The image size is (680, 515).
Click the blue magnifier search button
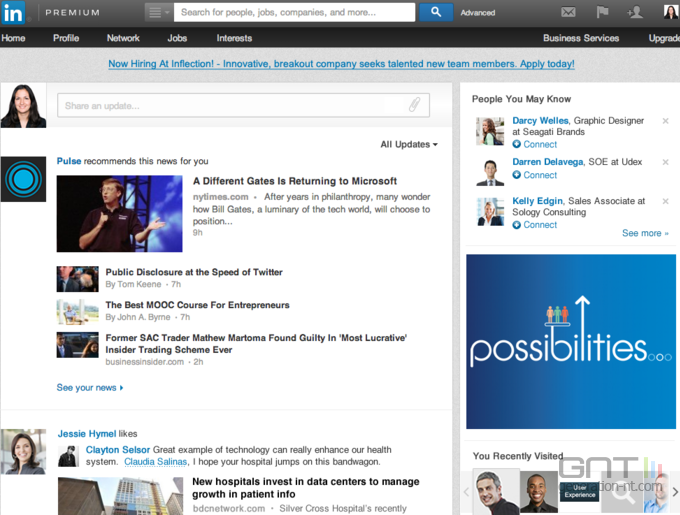[436, 13]
